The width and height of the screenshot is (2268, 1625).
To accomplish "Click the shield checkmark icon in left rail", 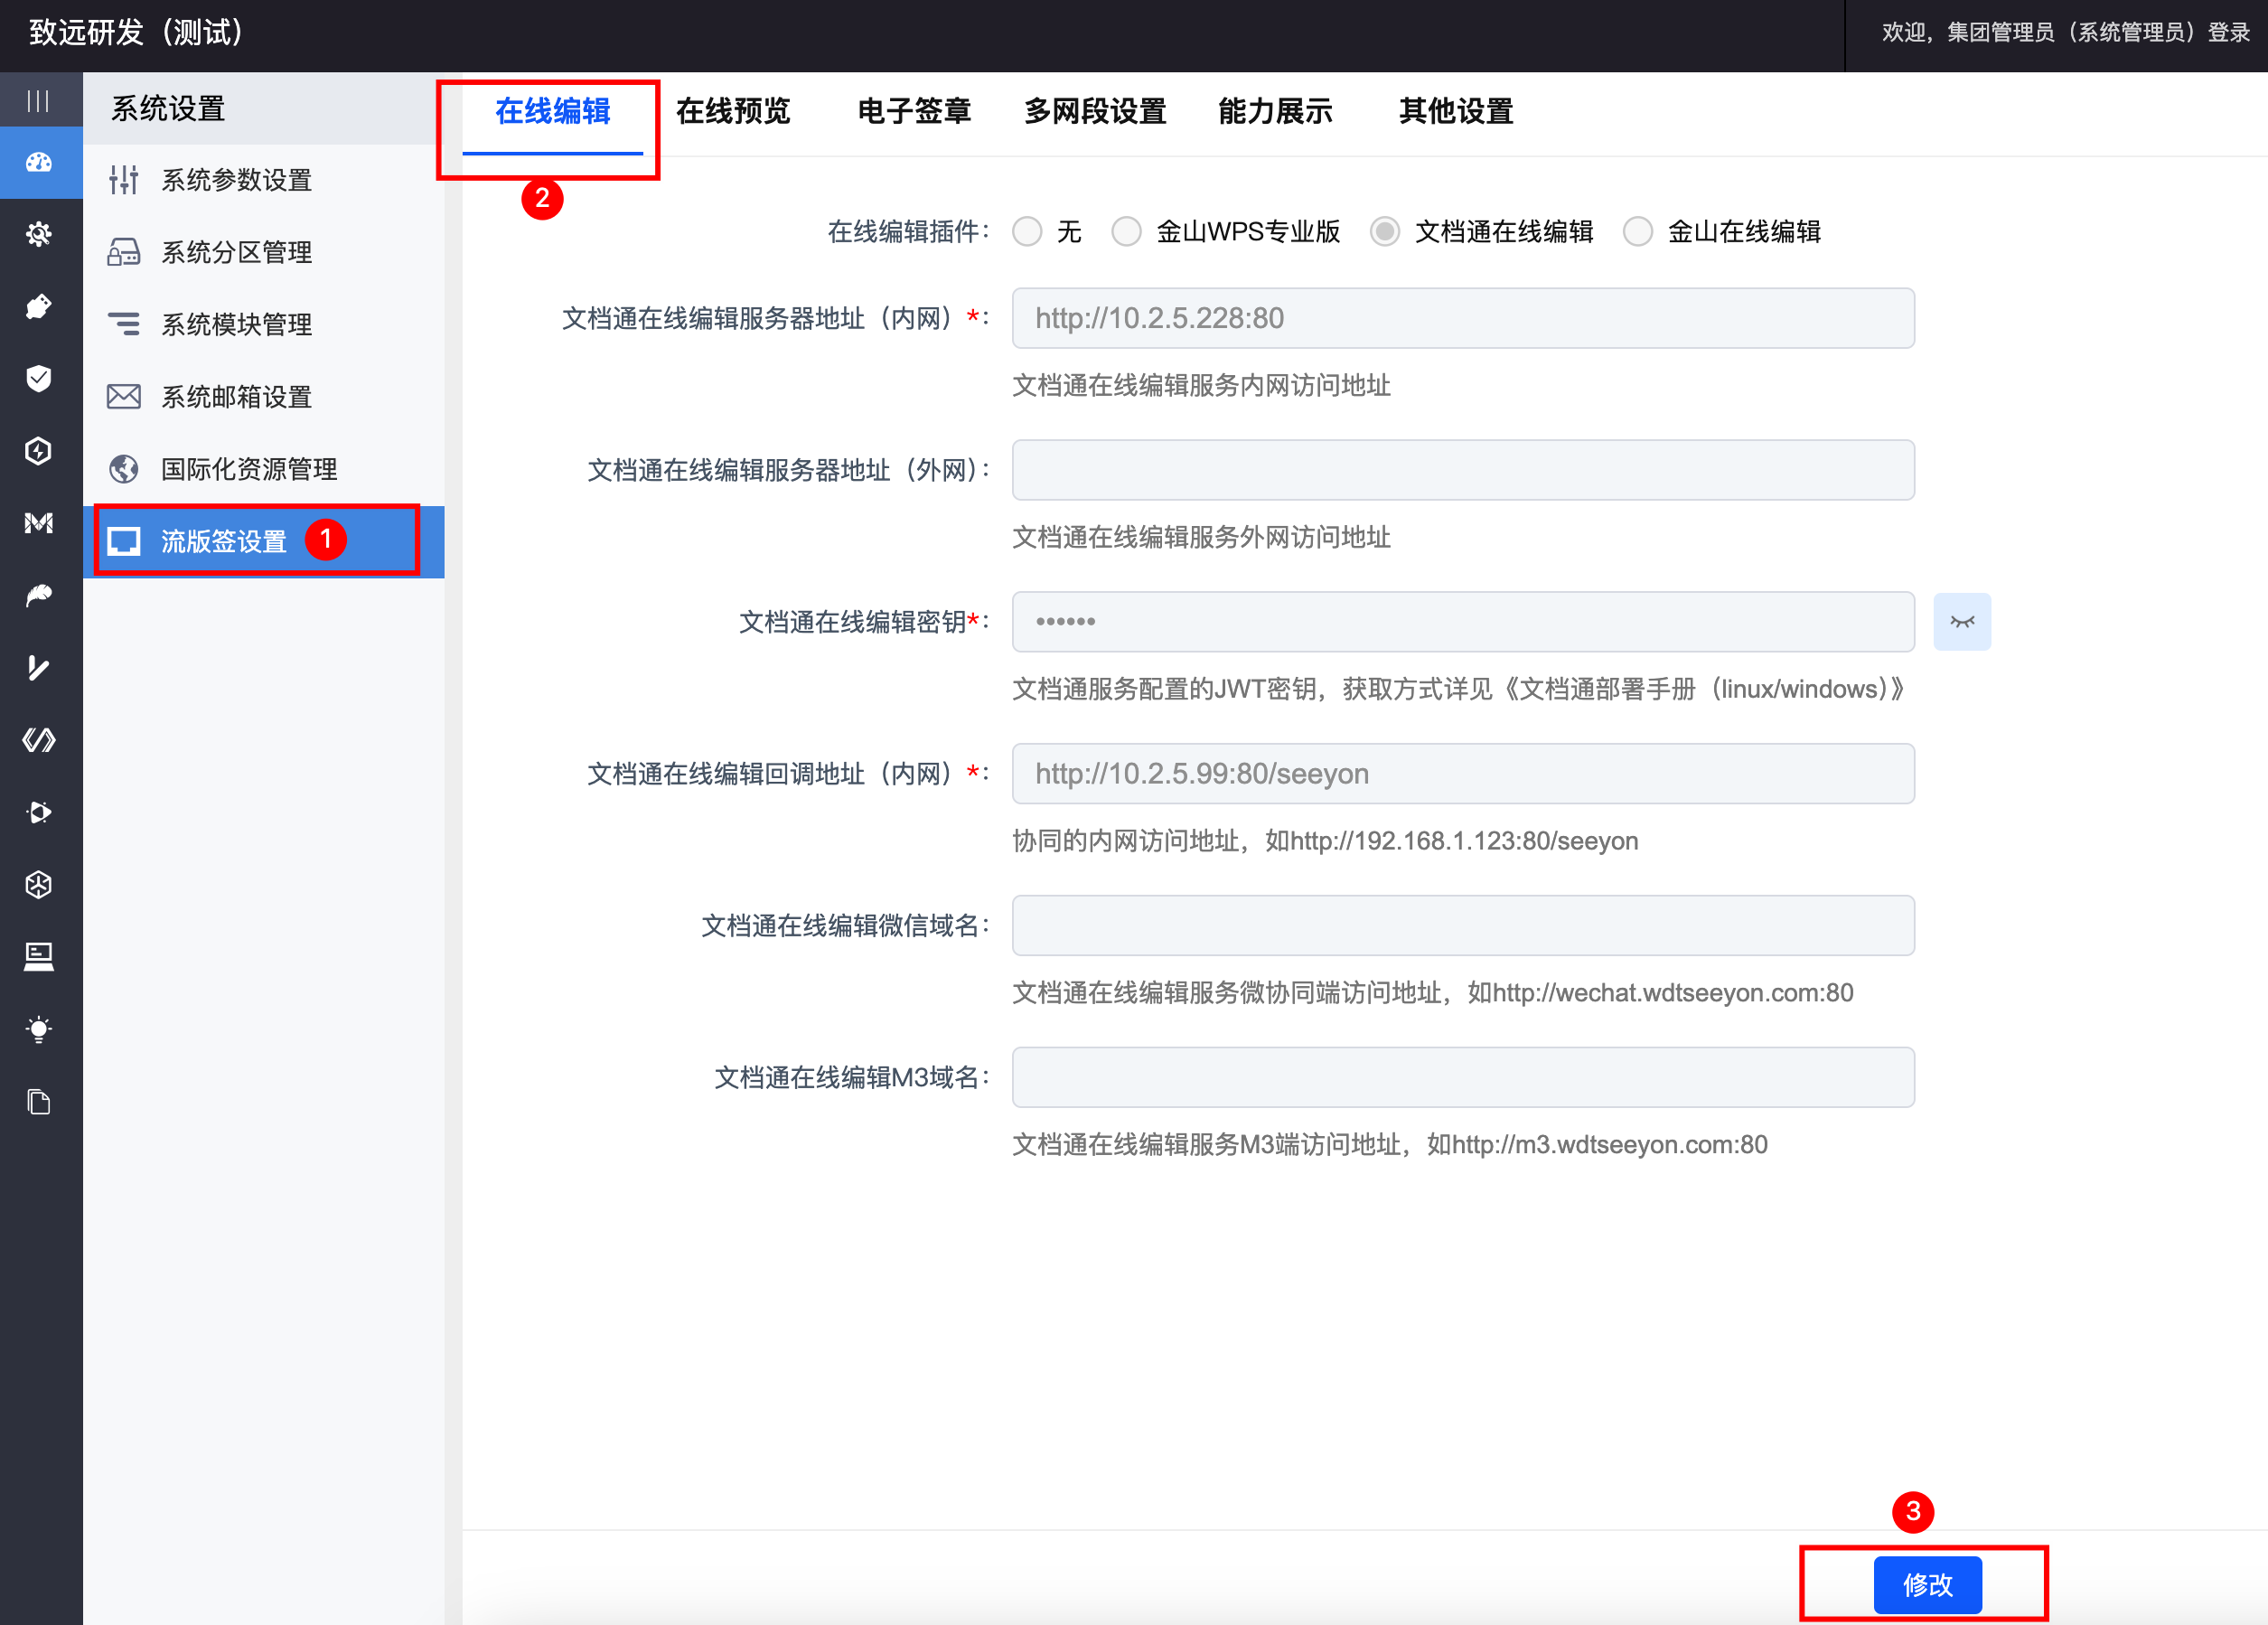I will coord(39,378).
